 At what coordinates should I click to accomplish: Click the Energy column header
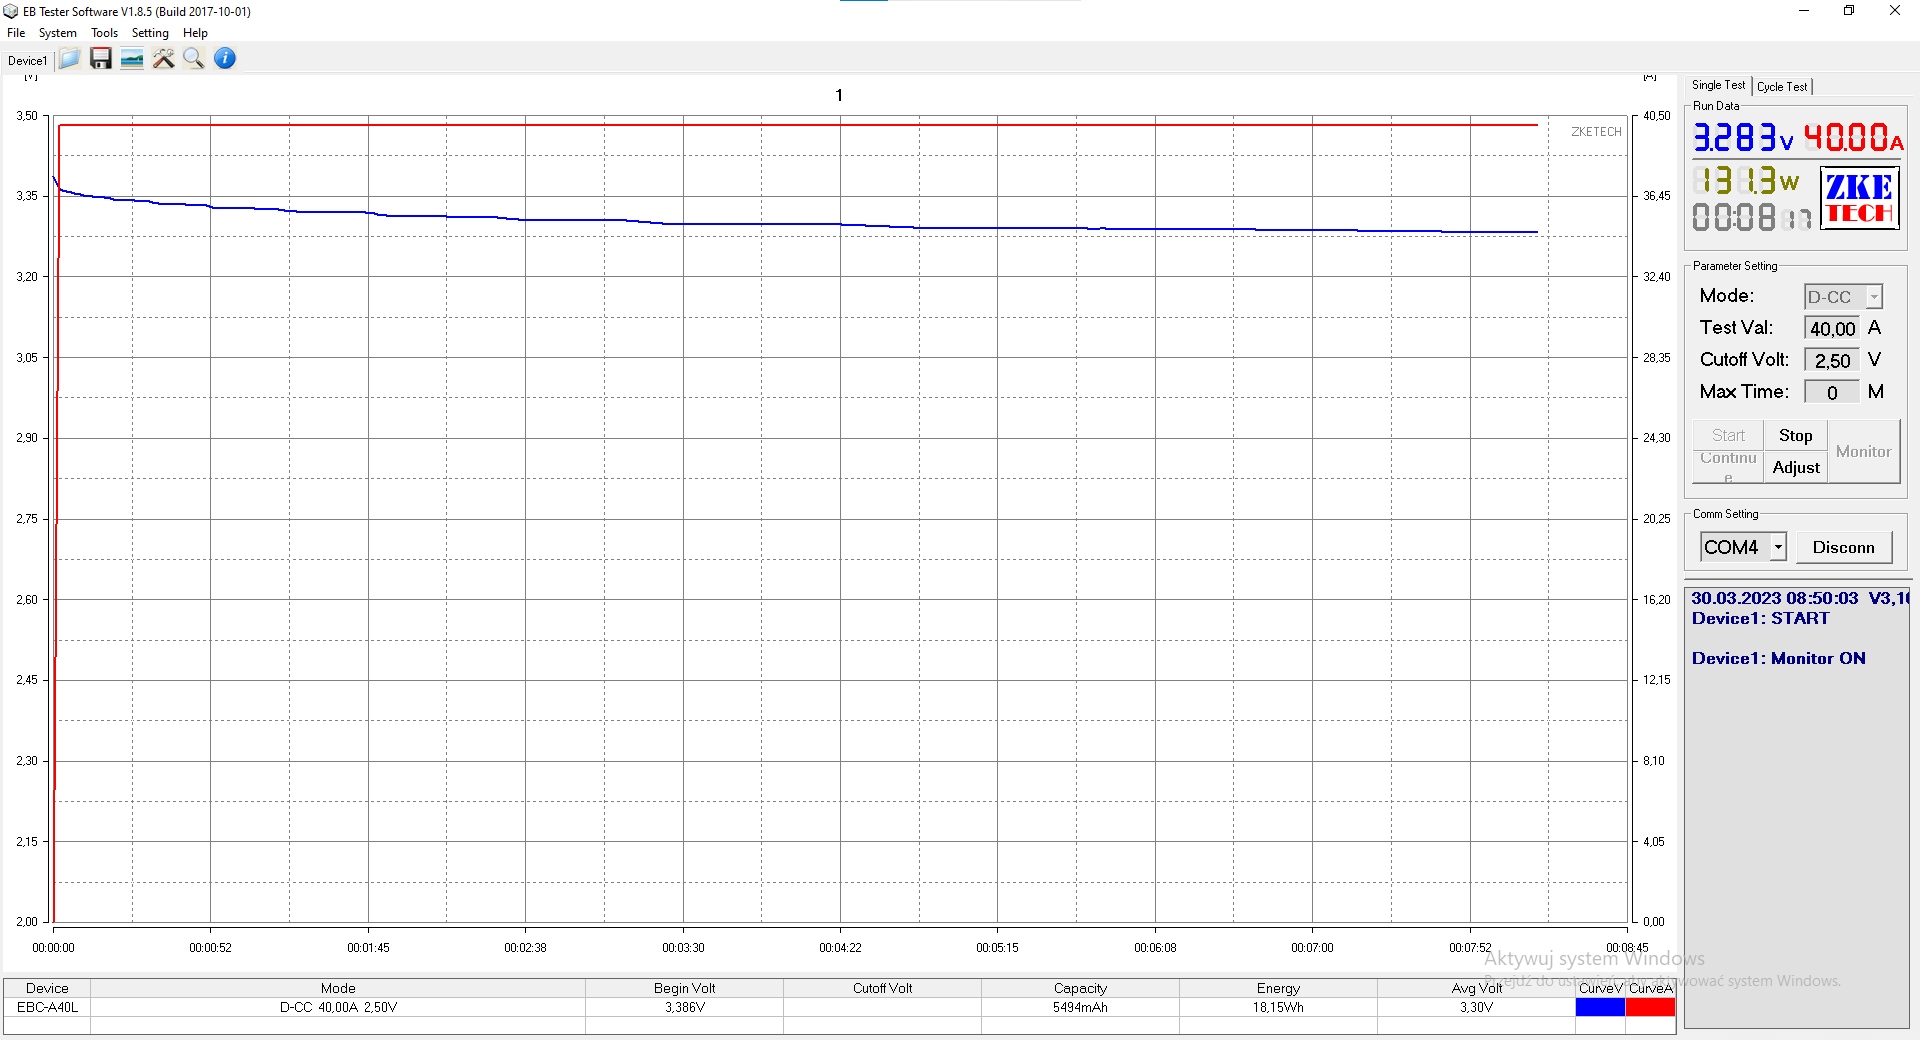1278,988
